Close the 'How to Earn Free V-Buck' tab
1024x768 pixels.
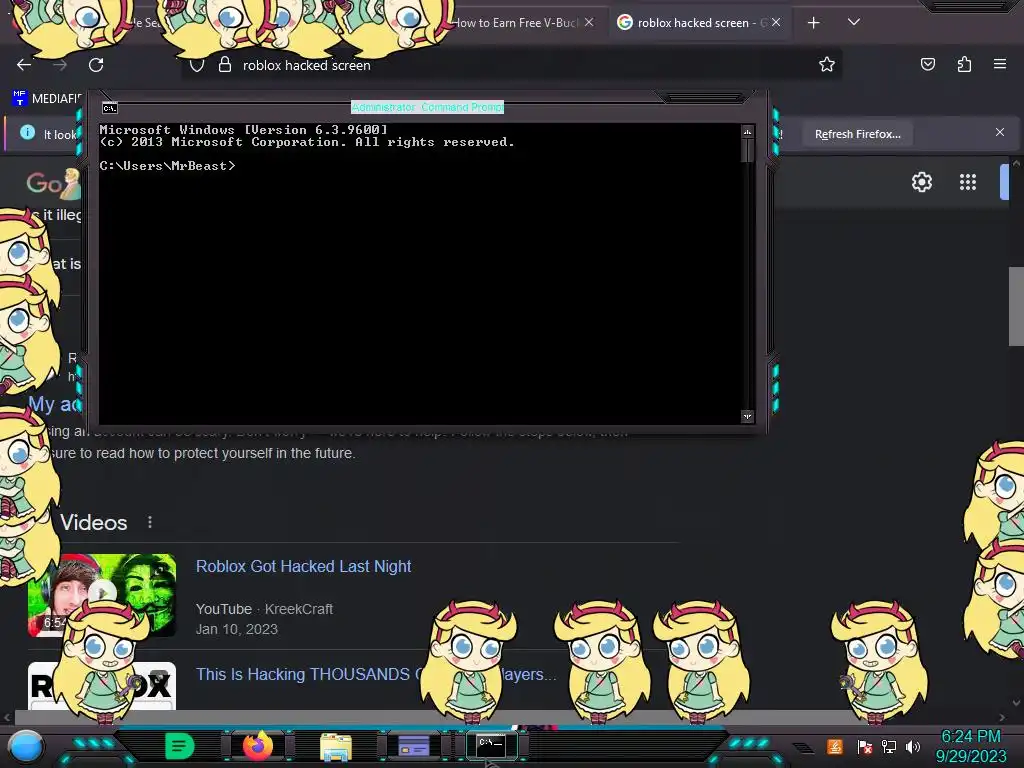pyautogui.click(x=589, y=22)
